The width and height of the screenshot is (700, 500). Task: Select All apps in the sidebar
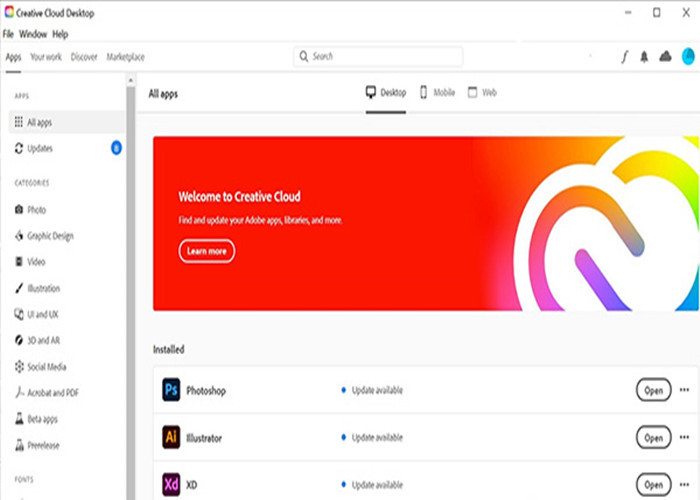(x=67, y=122)
